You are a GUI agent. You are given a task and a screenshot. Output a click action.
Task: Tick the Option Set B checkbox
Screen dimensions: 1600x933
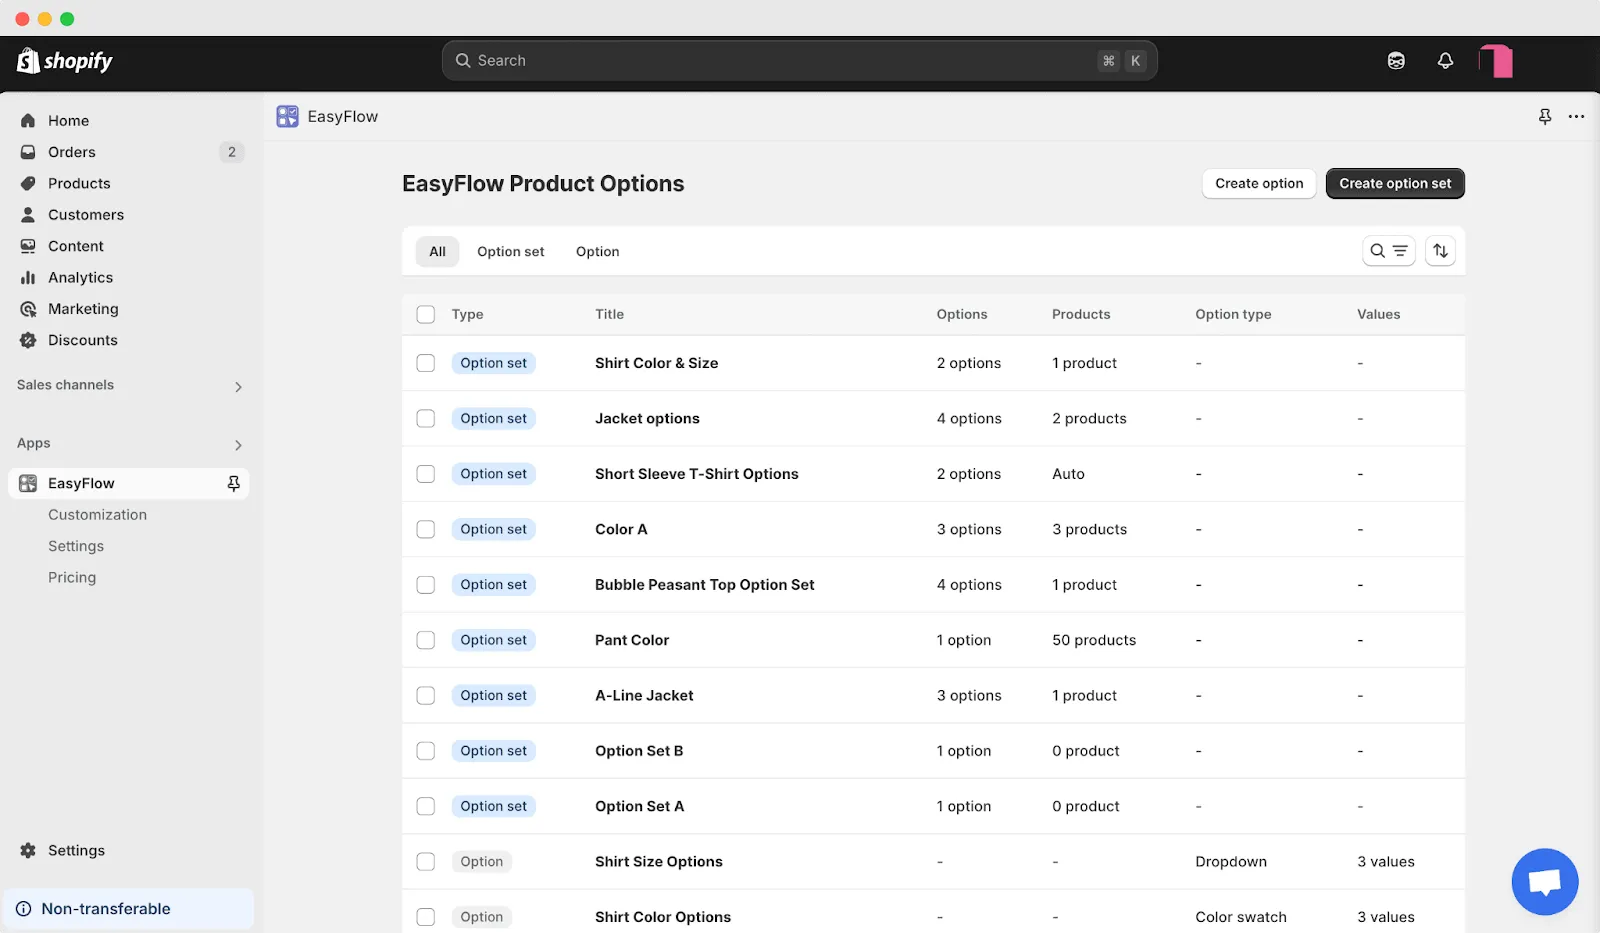[426, 751]
